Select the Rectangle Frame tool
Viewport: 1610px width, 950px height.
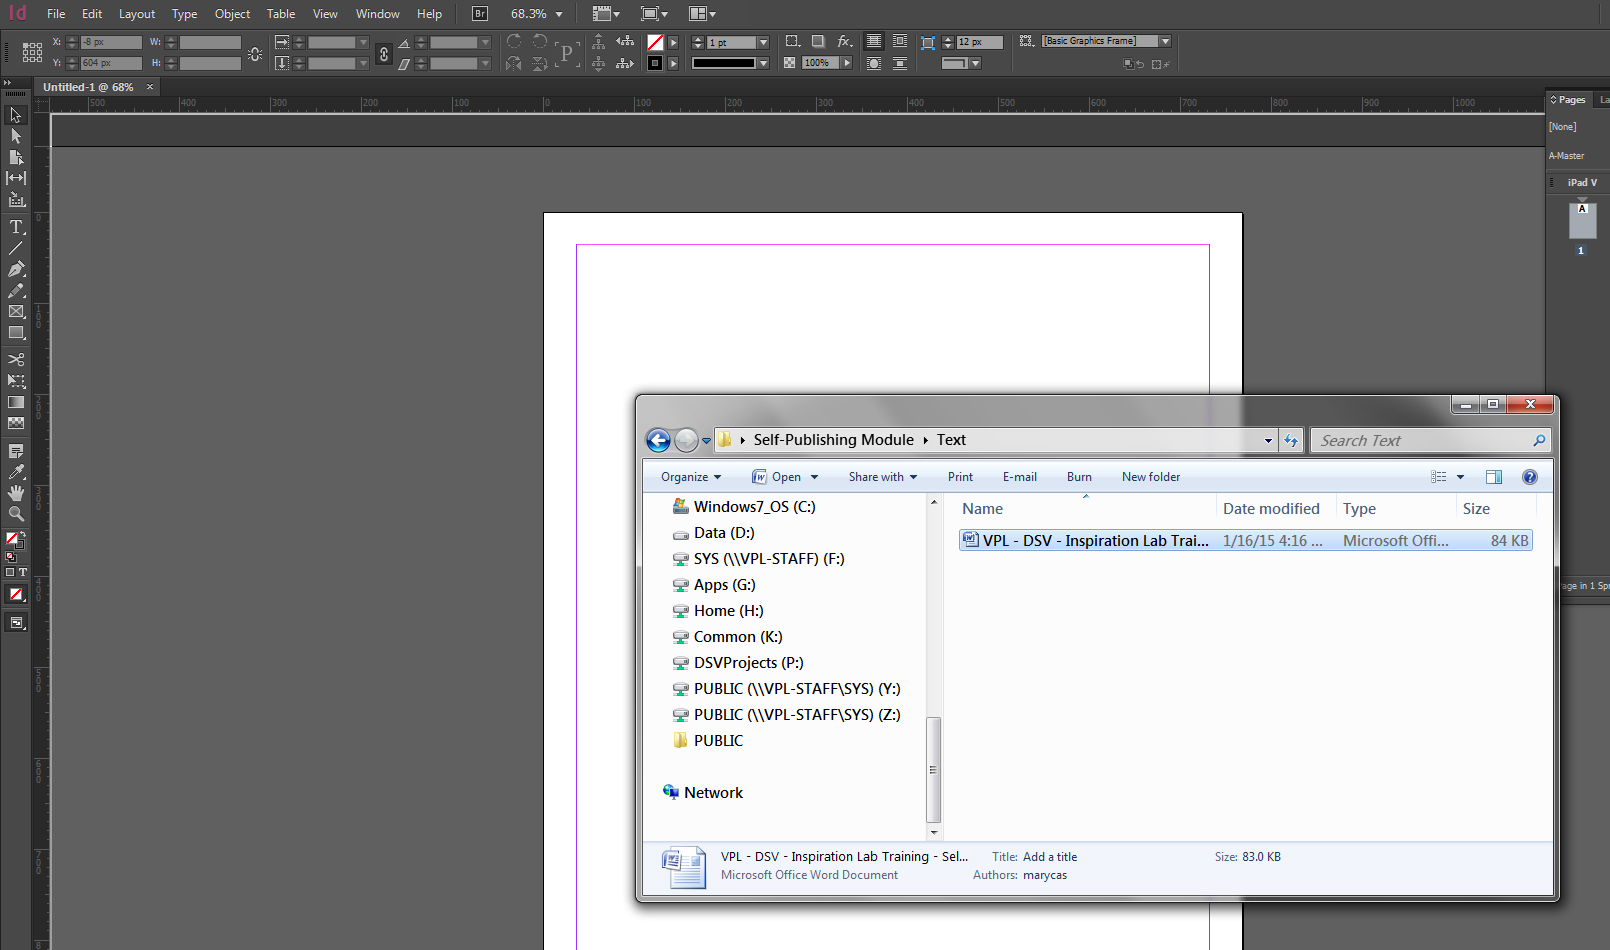tap(16, 312)
